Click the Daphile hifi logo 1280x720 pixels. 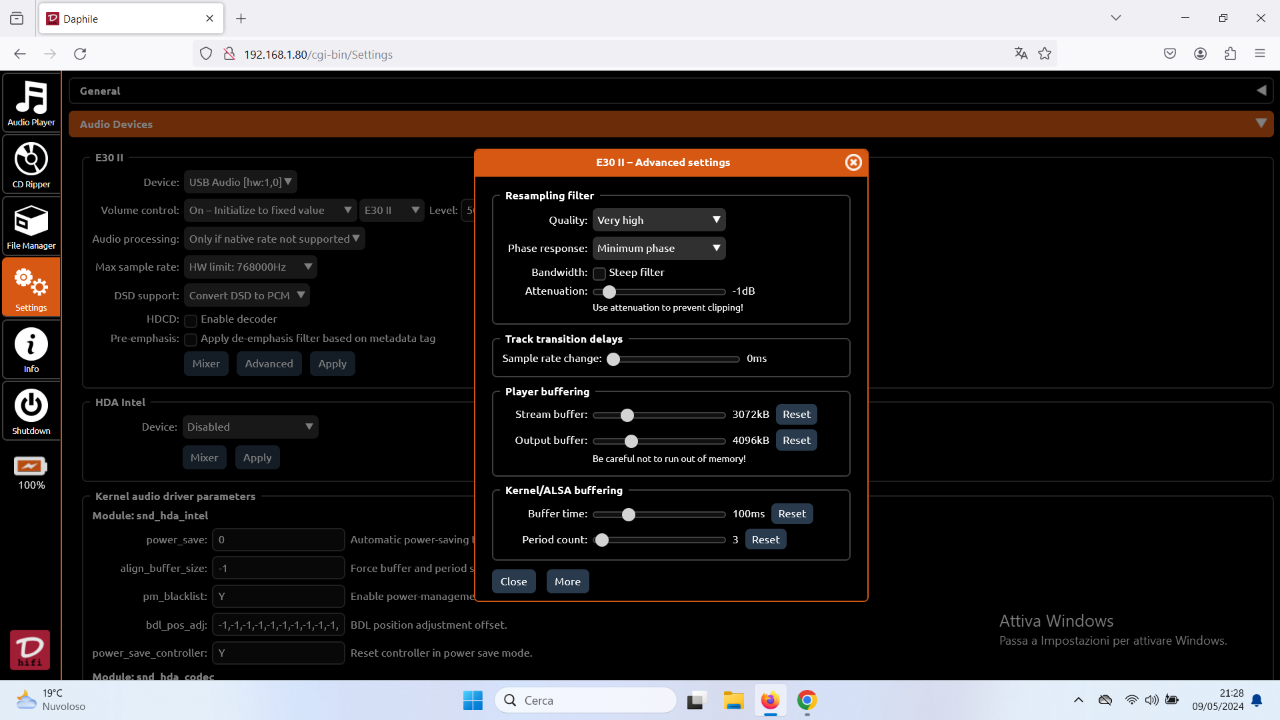pos(30,650)
